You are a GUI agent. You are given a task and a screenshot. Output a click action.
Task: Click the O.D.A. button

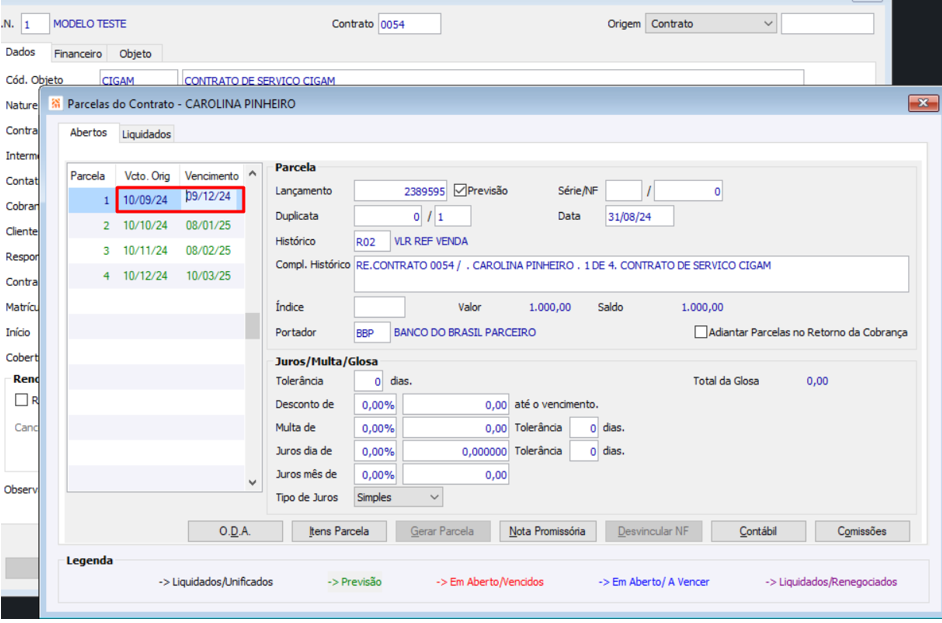(235, 531)
